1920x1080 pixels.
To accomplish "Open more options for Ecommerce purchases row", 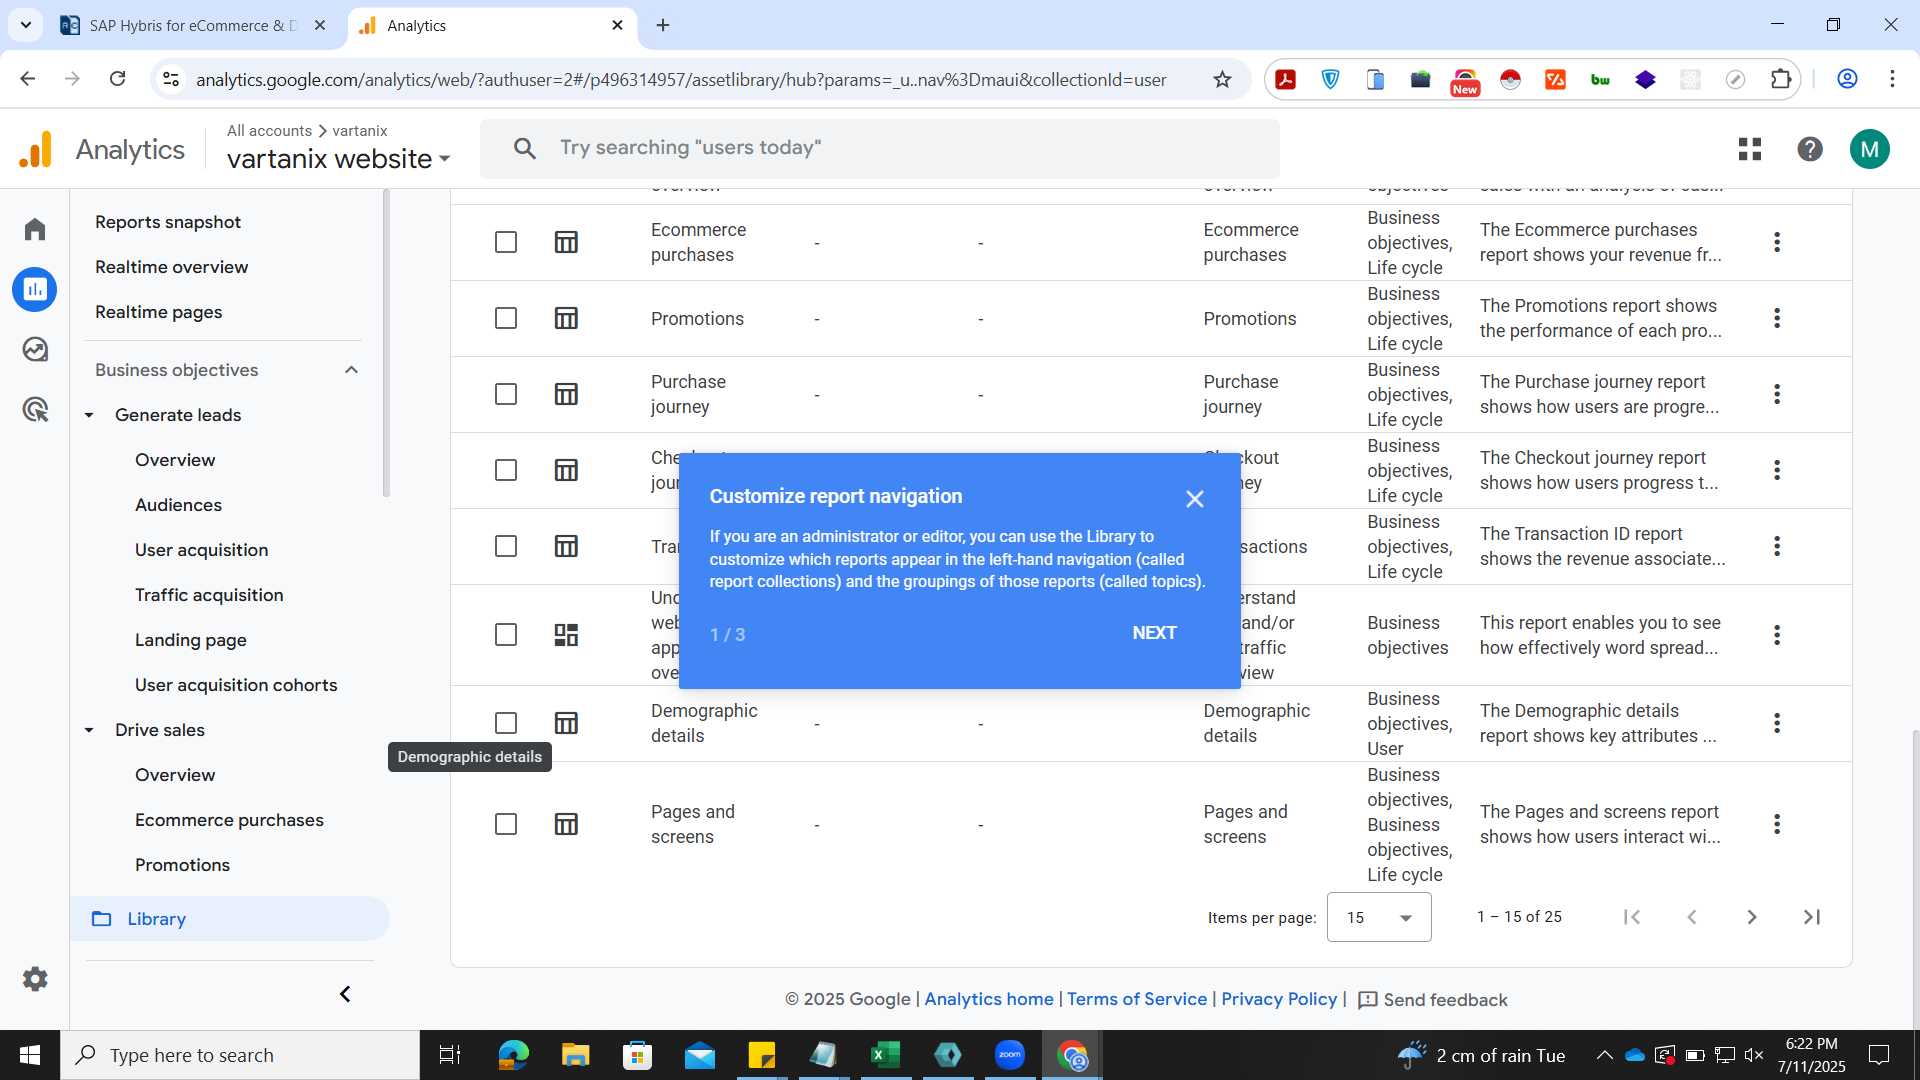I will point(1777,242).
